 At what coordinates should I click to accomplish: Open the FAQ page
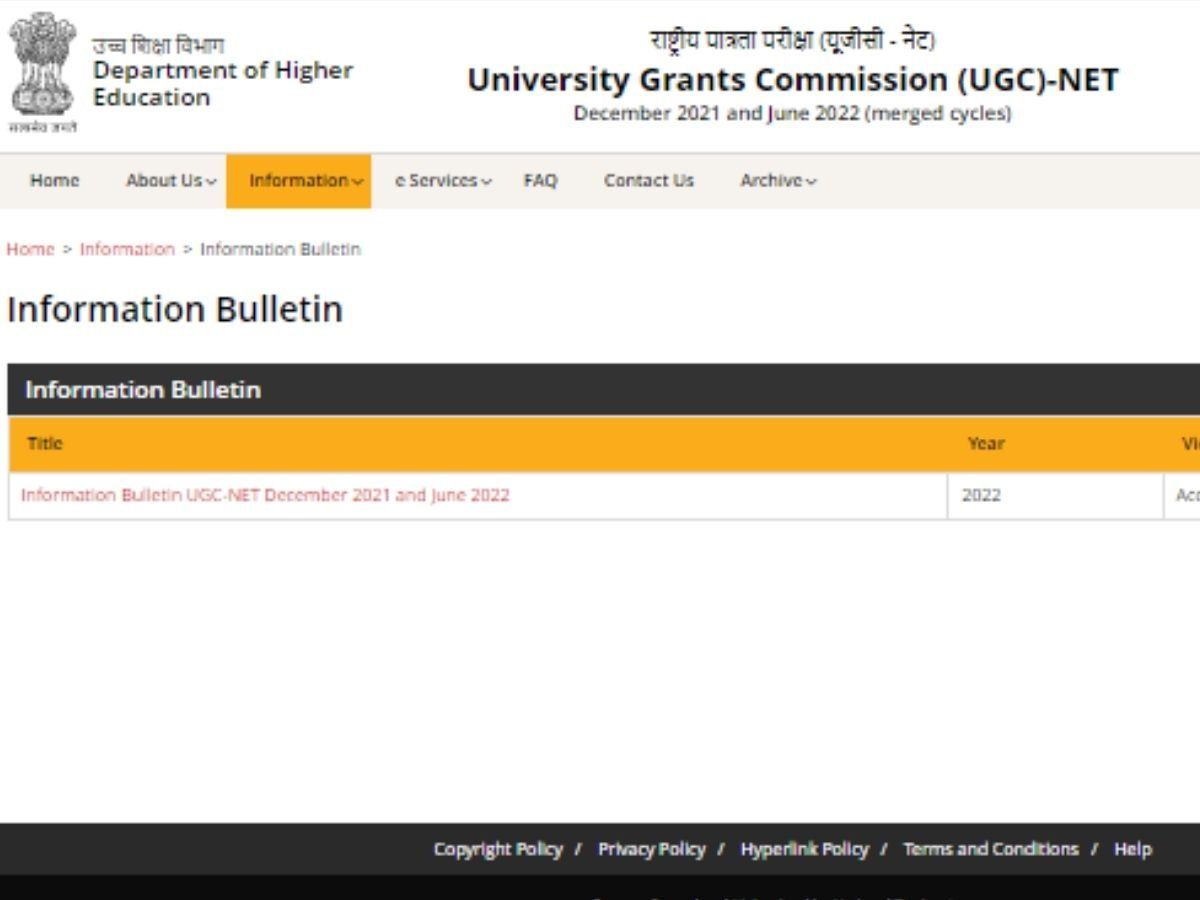[x=540, y=181]
